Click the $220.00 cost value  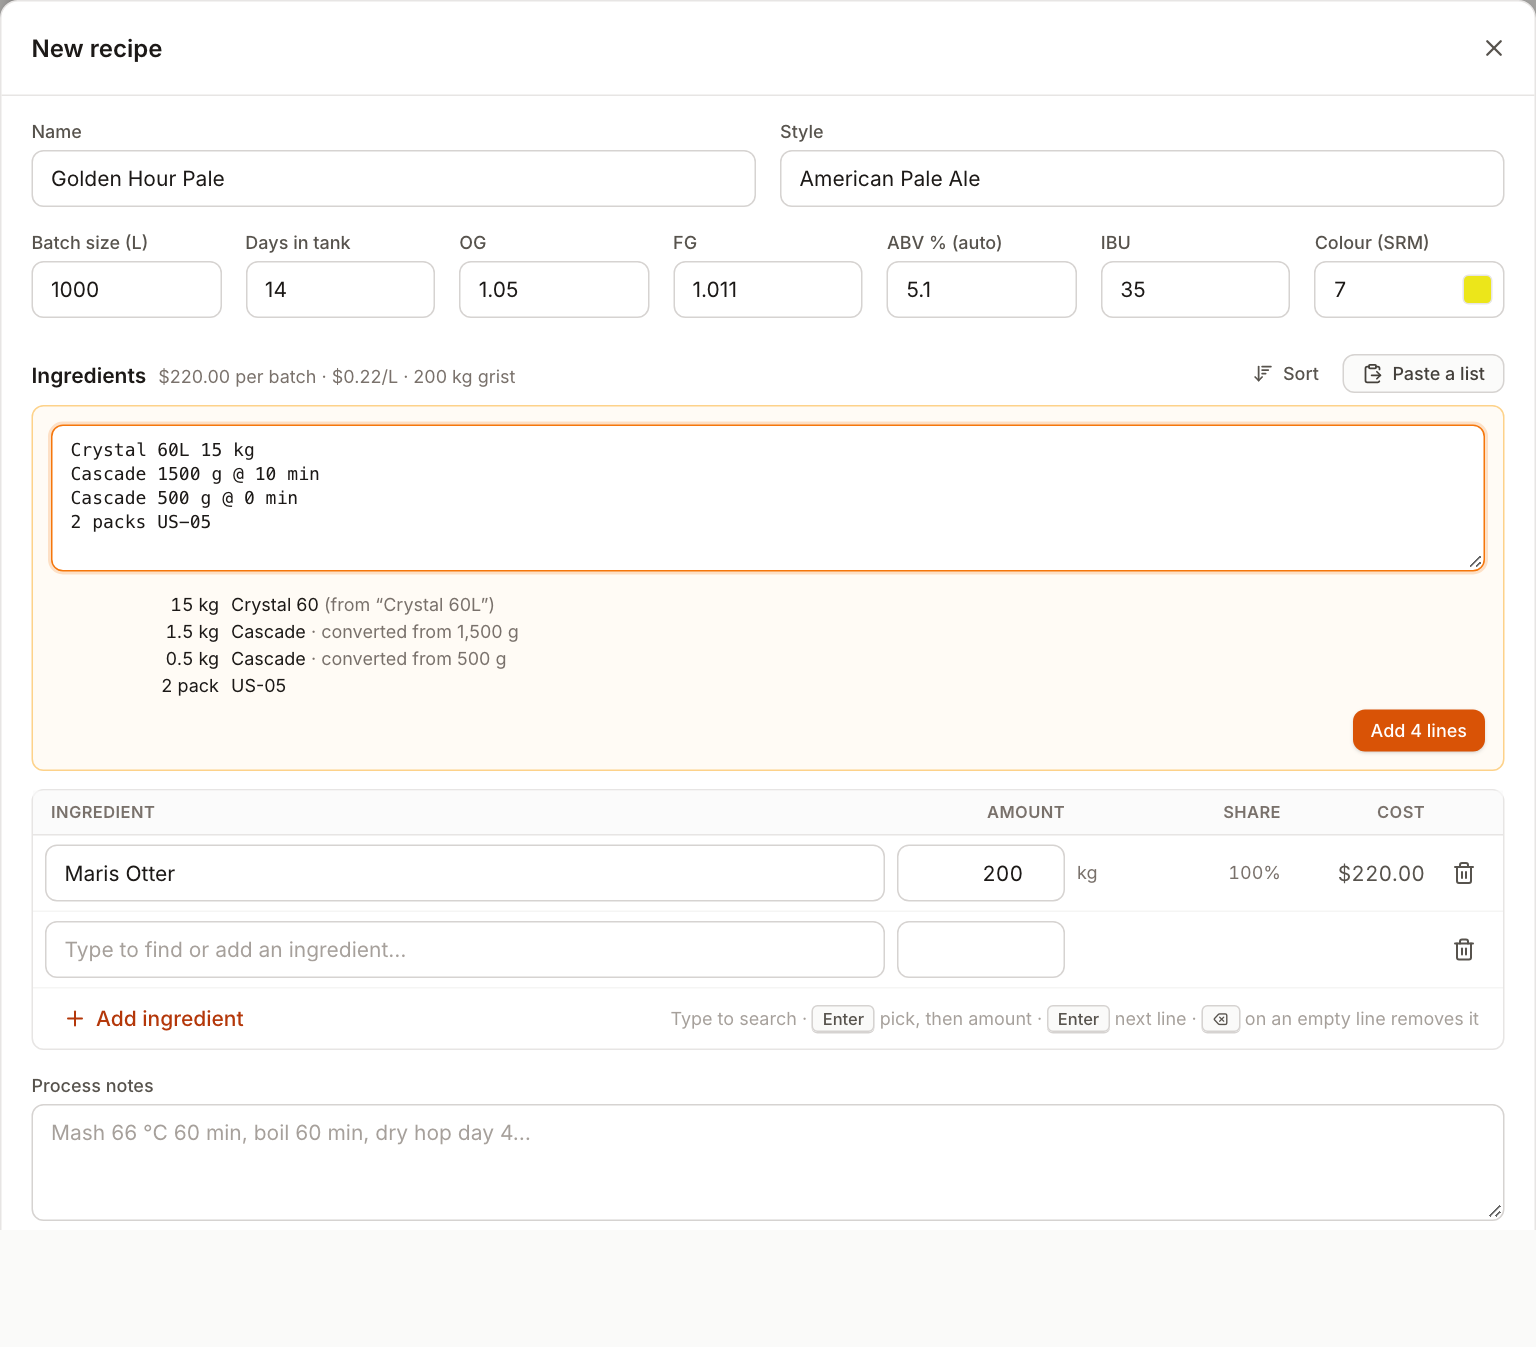tap(1381, 873)
